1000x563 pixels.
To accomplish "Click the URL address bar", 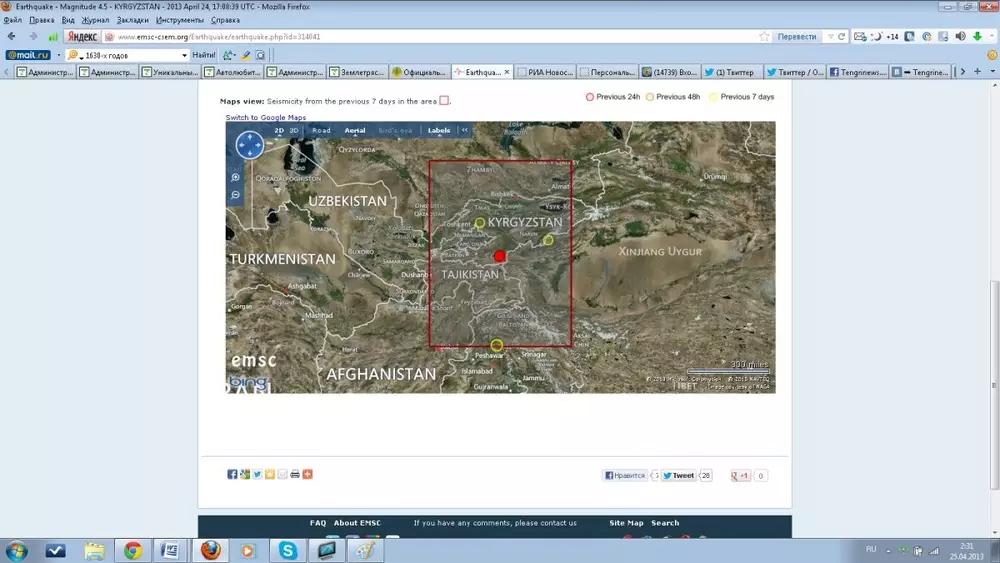I will click(x=430, y=36).
